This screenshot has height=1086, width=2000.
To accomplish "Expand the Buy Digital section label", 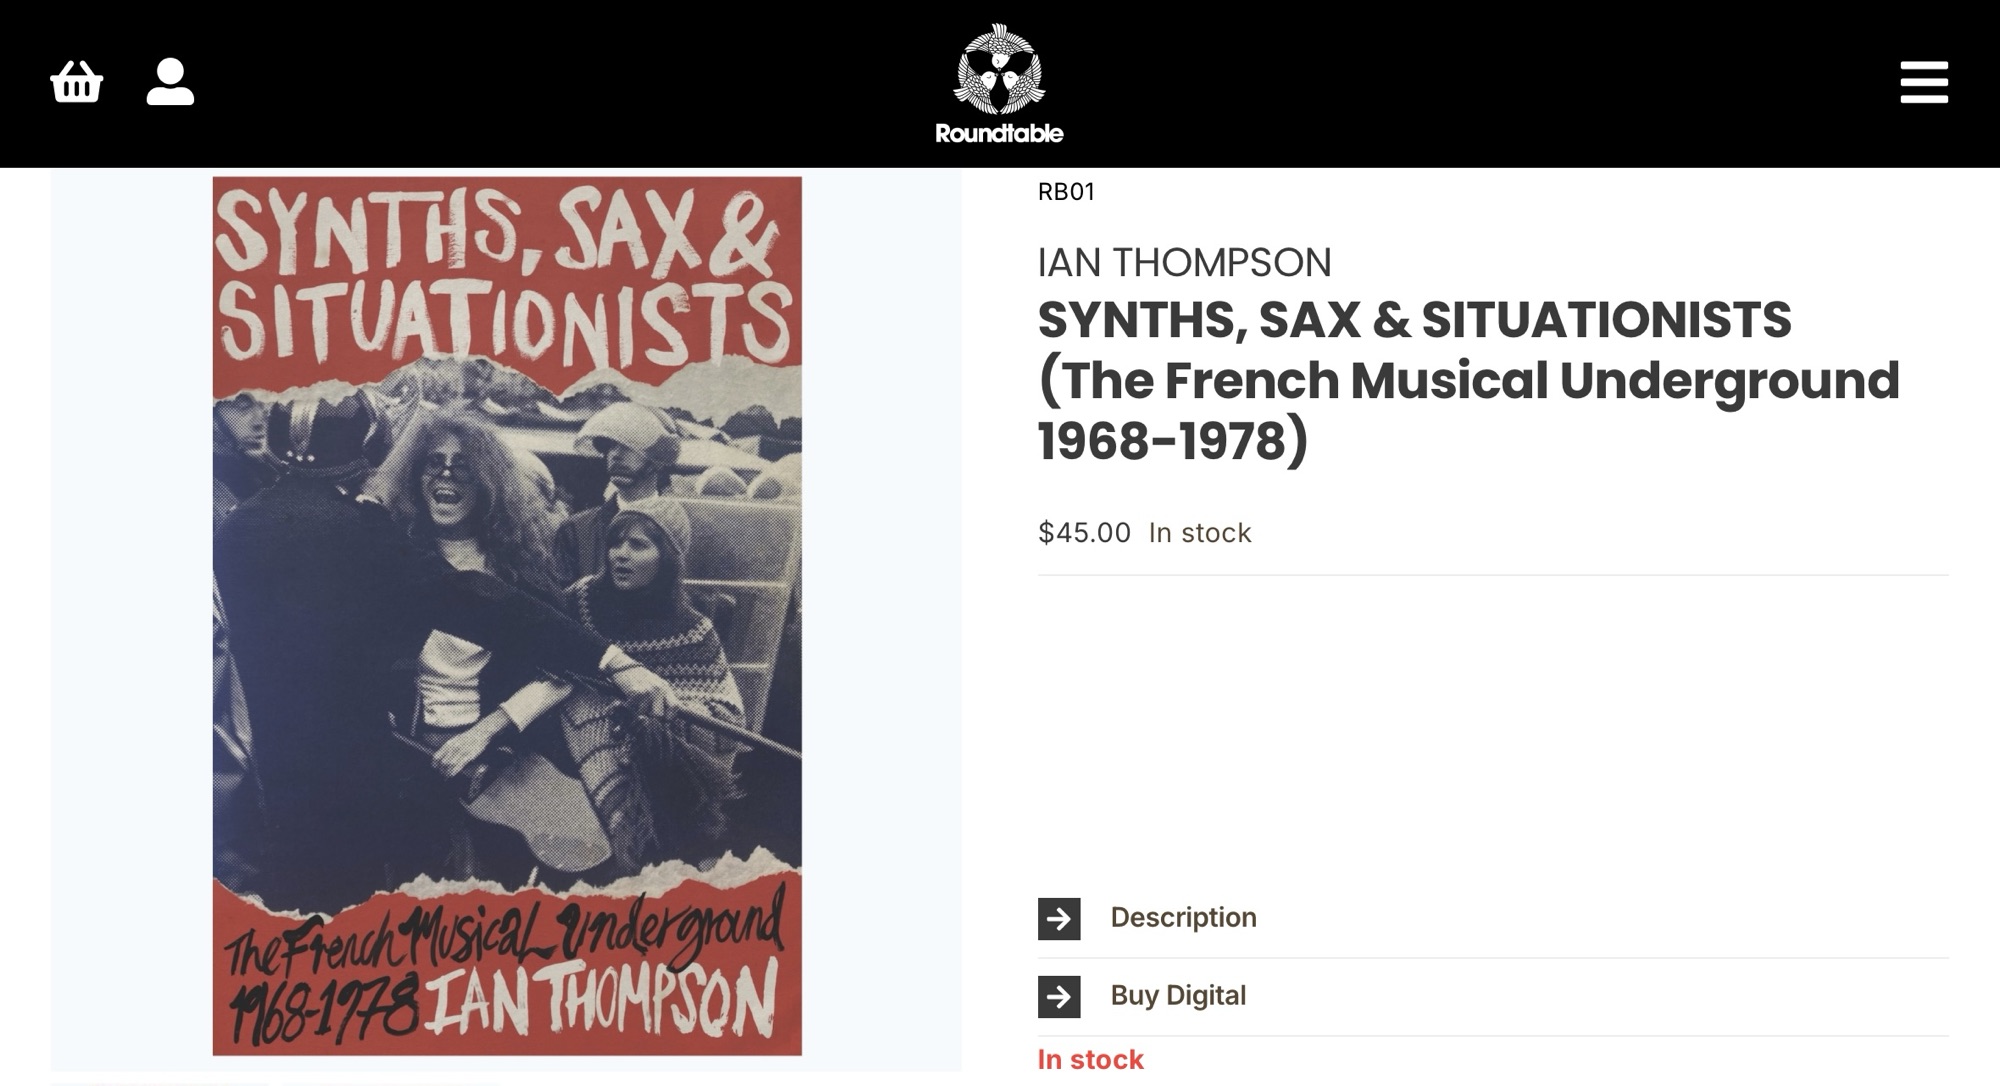I will [1178, 995].
